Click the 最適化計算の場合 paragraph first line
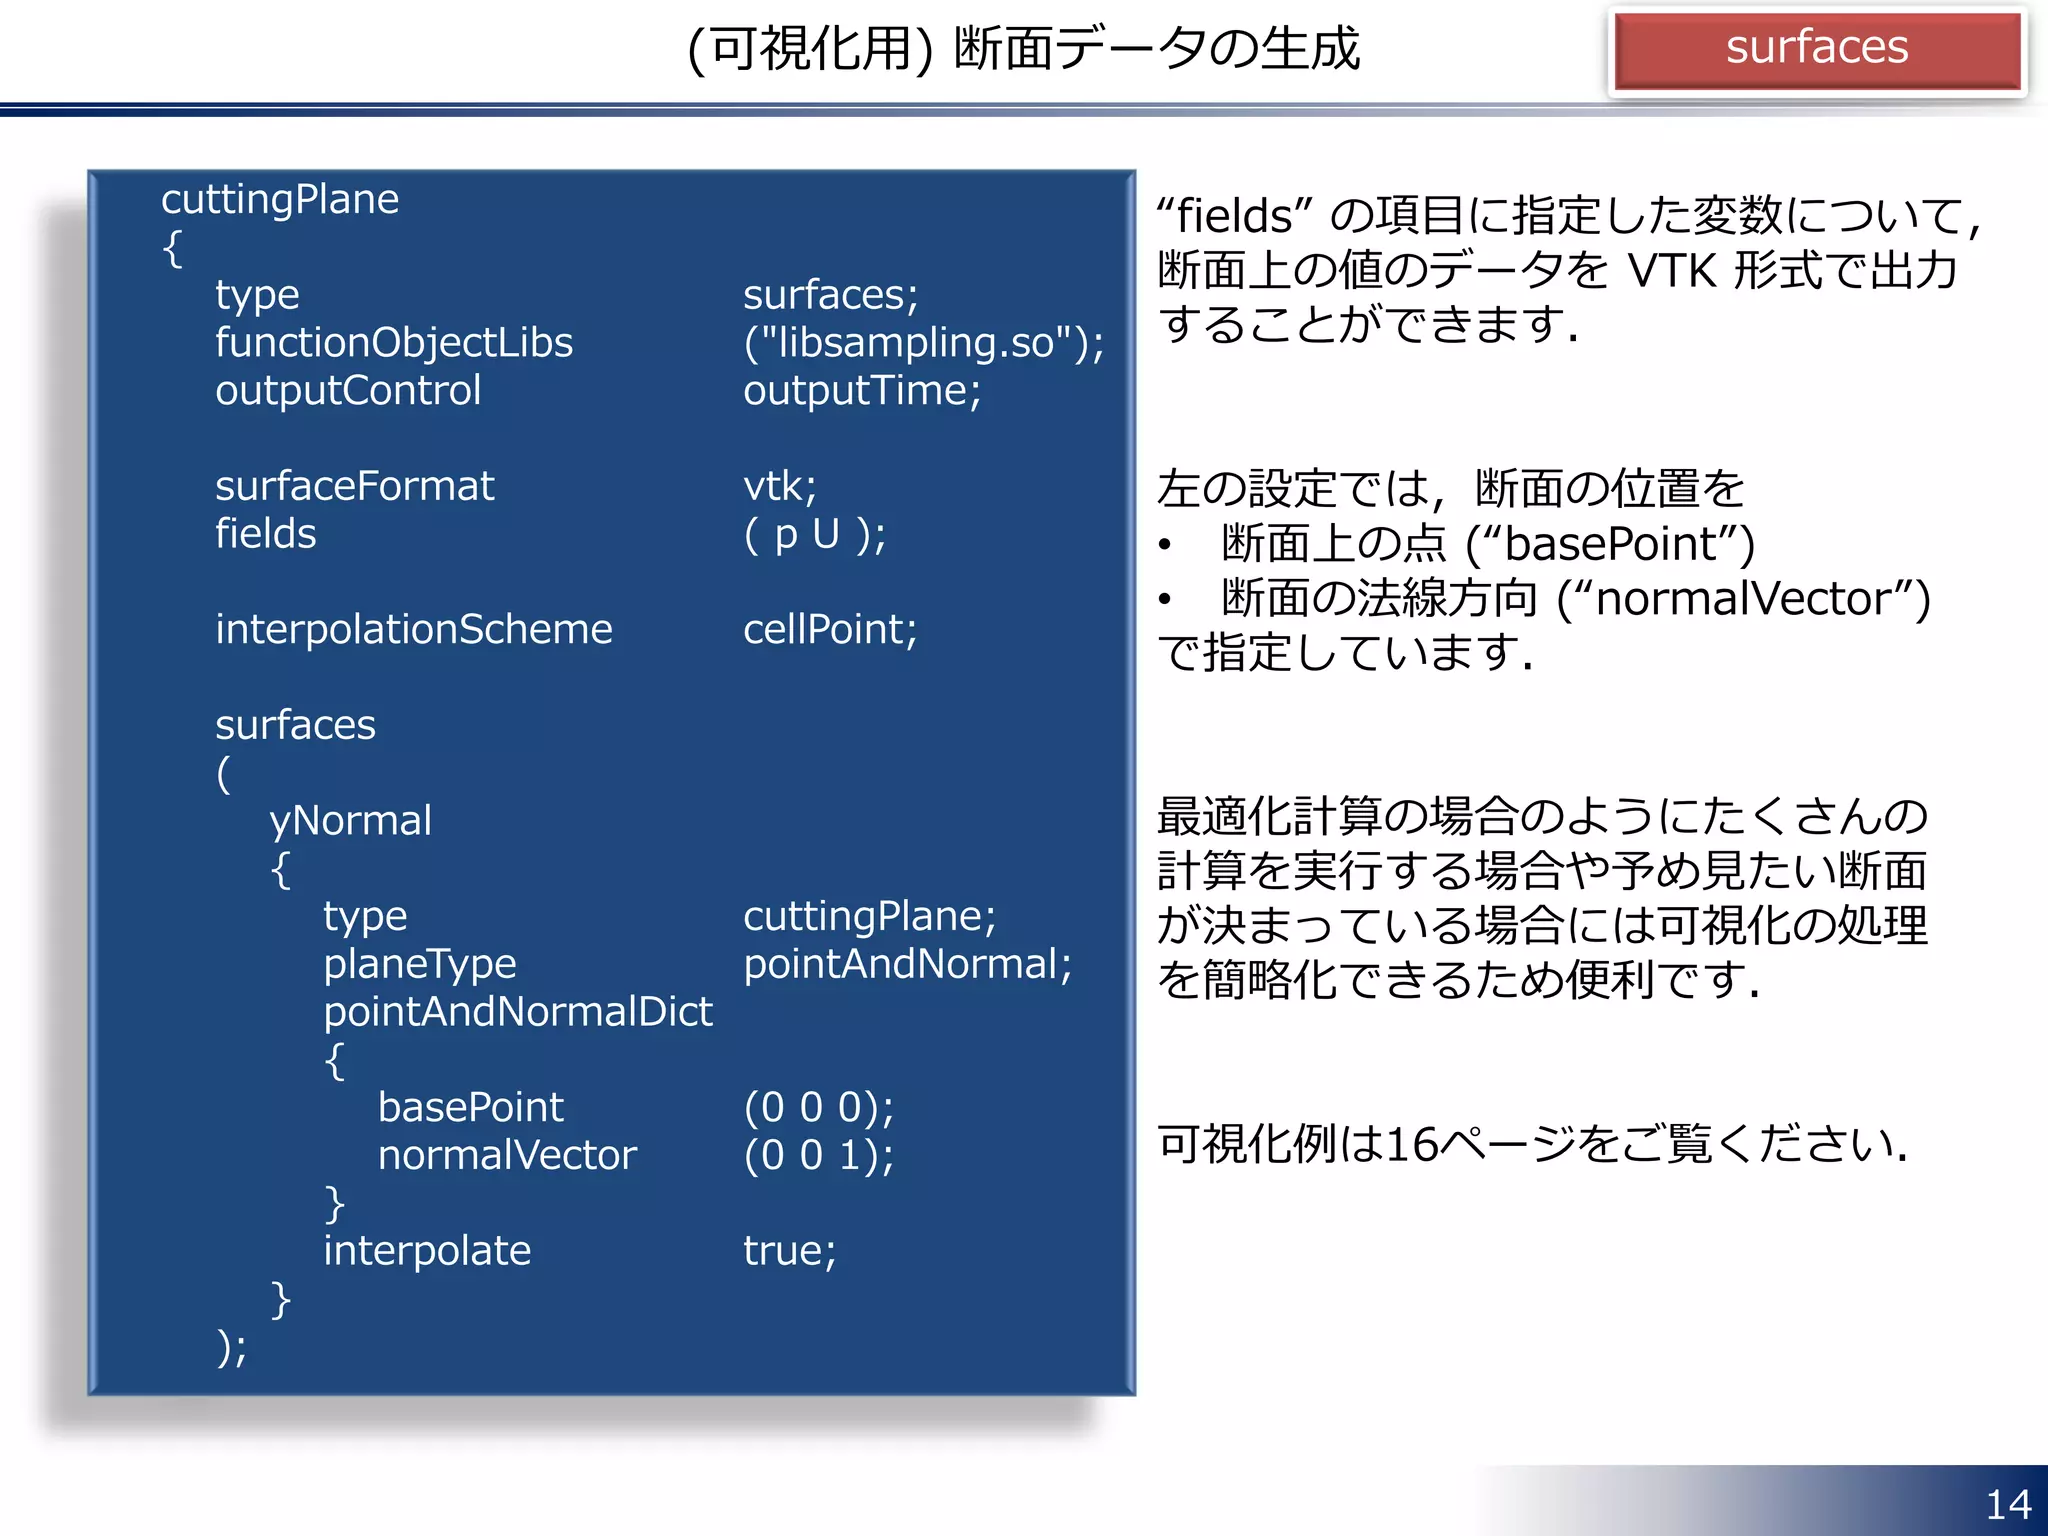This screenshot has width=2048, height=1536. pyautogui.click(x=1542, y=817)
